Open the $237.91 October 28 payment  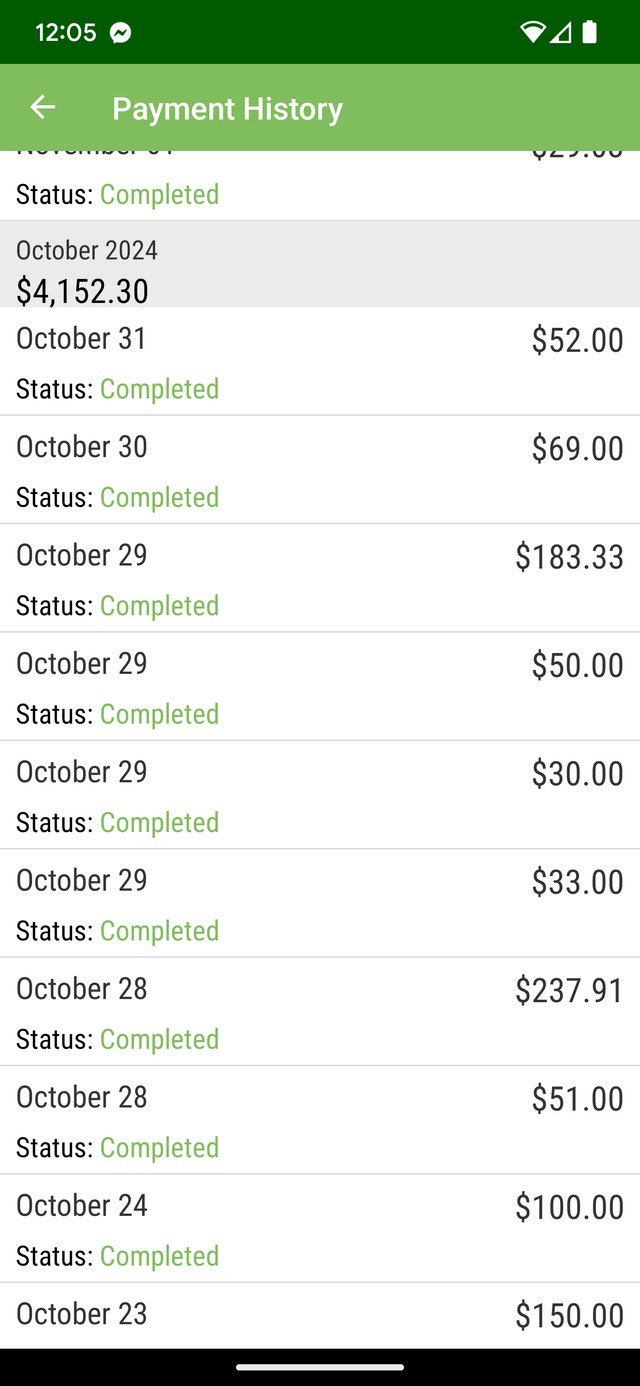pos(320,1012)
